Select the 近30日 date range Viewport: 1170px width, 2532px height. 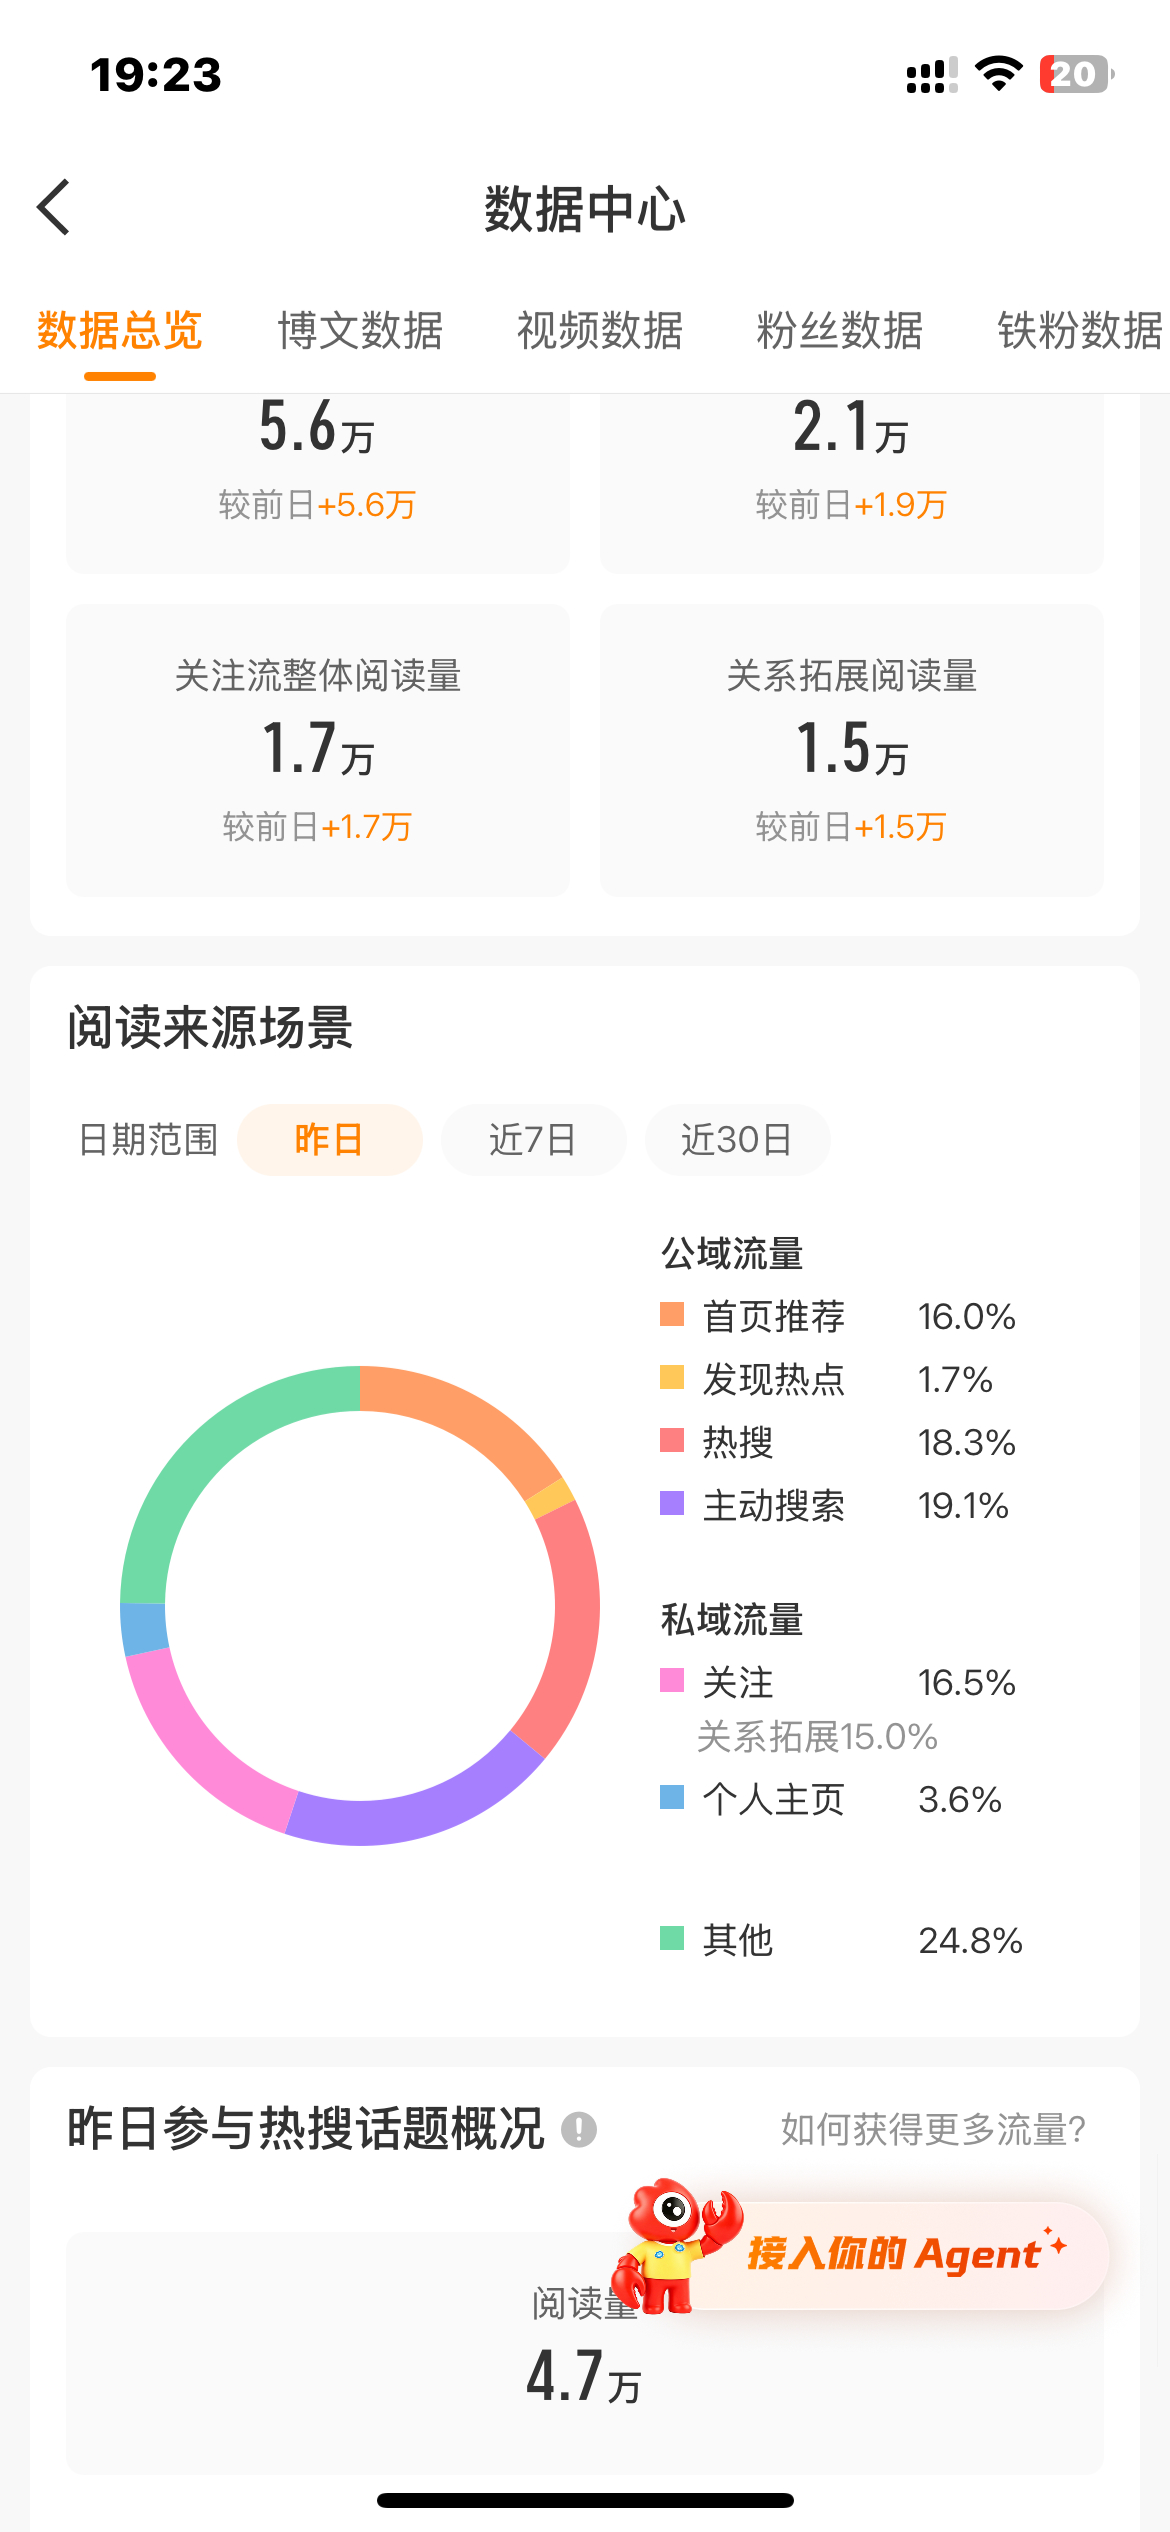737,1140
